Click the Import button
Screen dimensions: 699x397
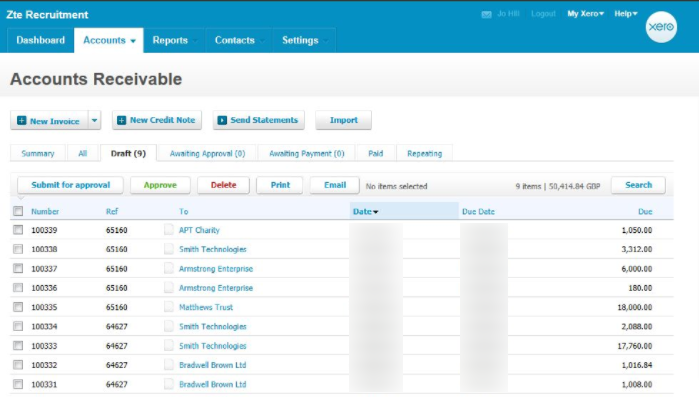pyautogui.click(x=343, y=120)
